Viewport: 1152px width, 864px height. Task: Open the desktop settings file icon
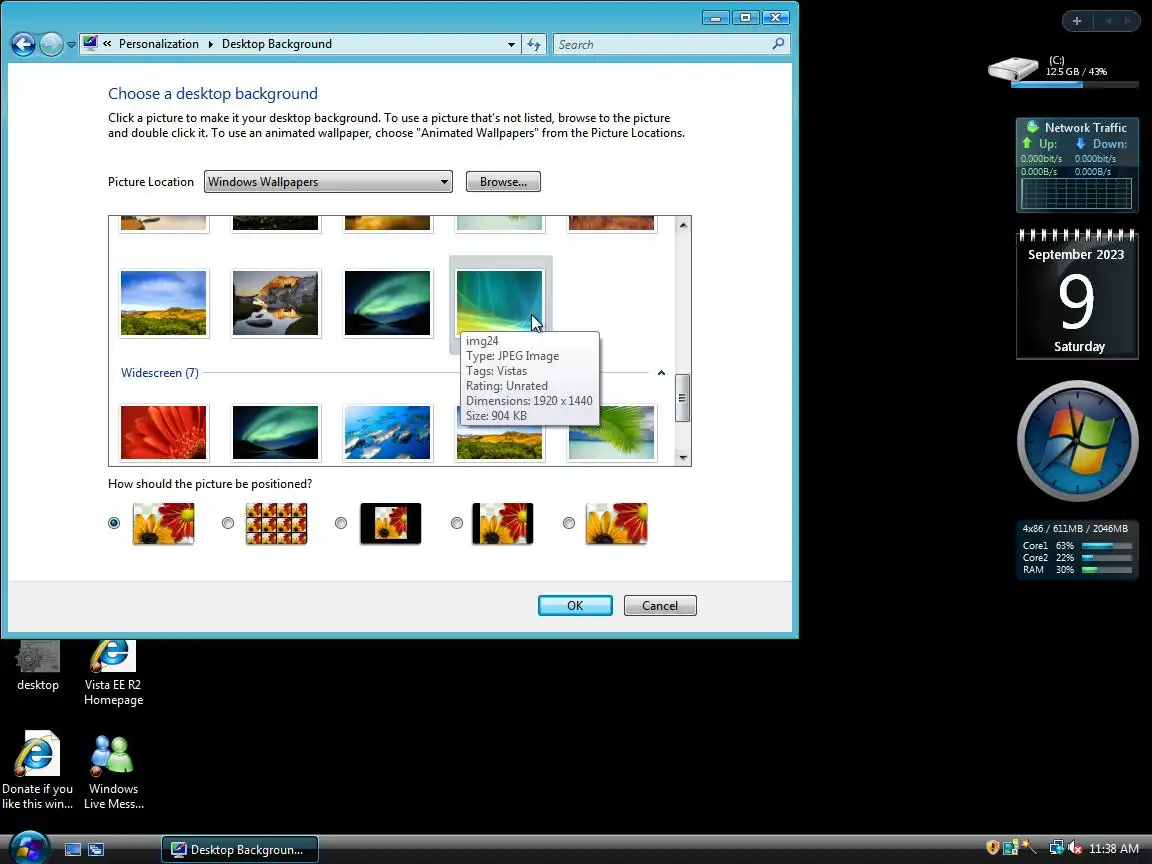37,667
